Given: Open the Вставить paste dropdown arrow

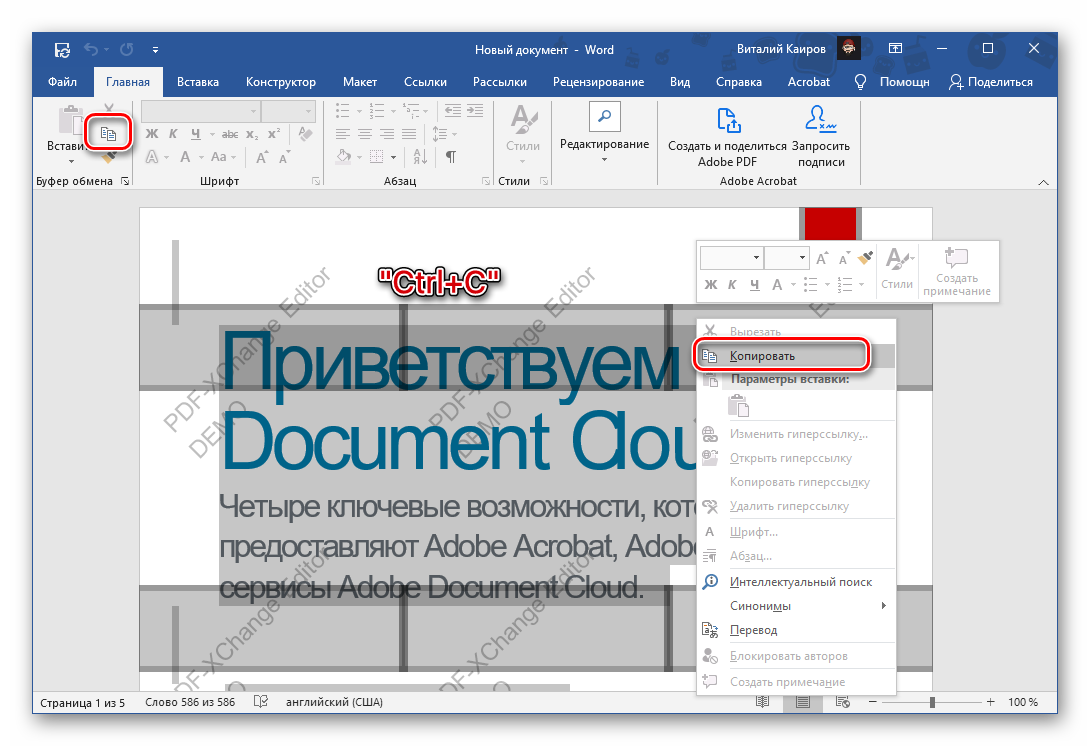Looking at the screenshot, I should [x=70, y=161].
